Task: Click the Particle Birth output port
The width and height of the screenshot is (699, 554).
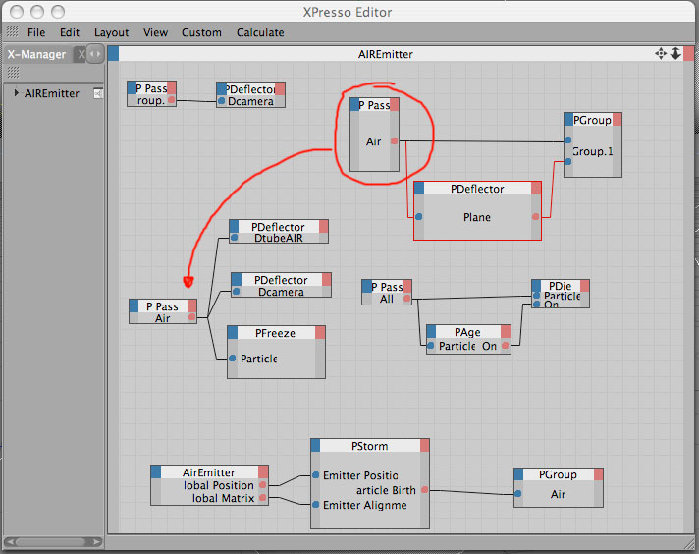Action: coord(424,490)
